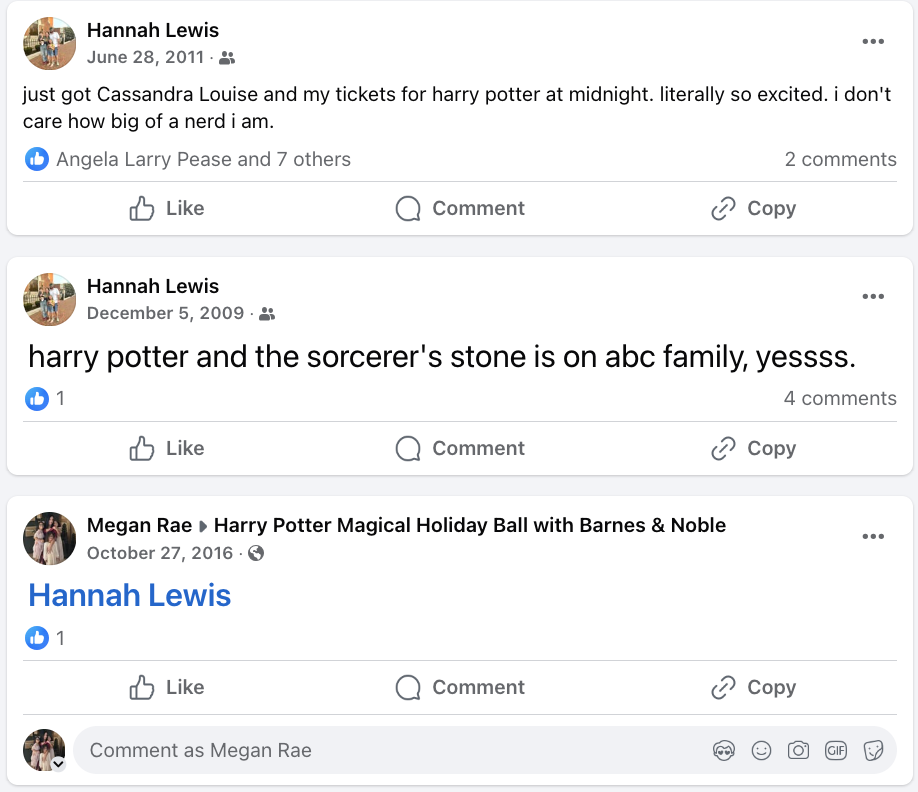The width and height of the screenshot is (918, 792).
Task: Open three-dot menu on December 5, 2009 post
Action: click(872, 297)
